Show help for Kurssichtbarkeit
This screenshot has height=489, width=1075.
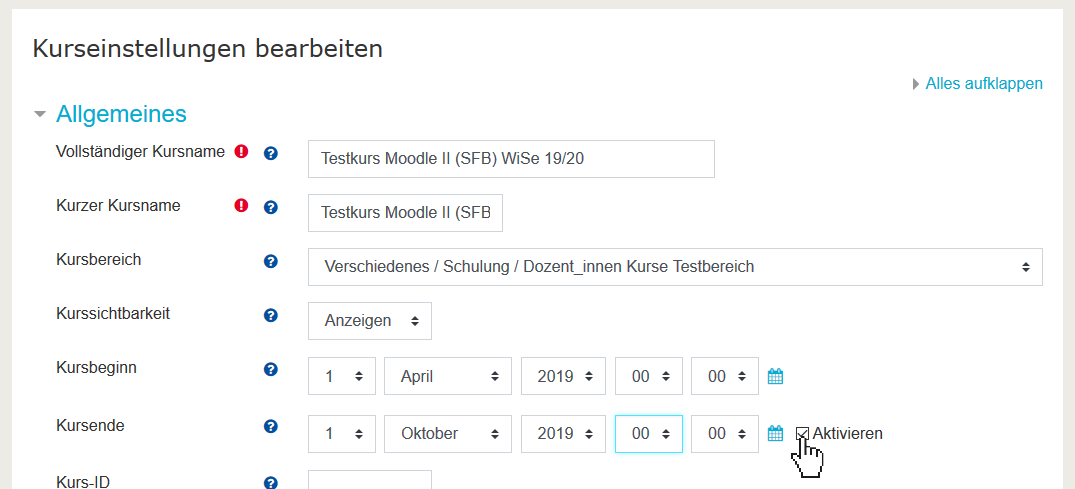(270, 316)
